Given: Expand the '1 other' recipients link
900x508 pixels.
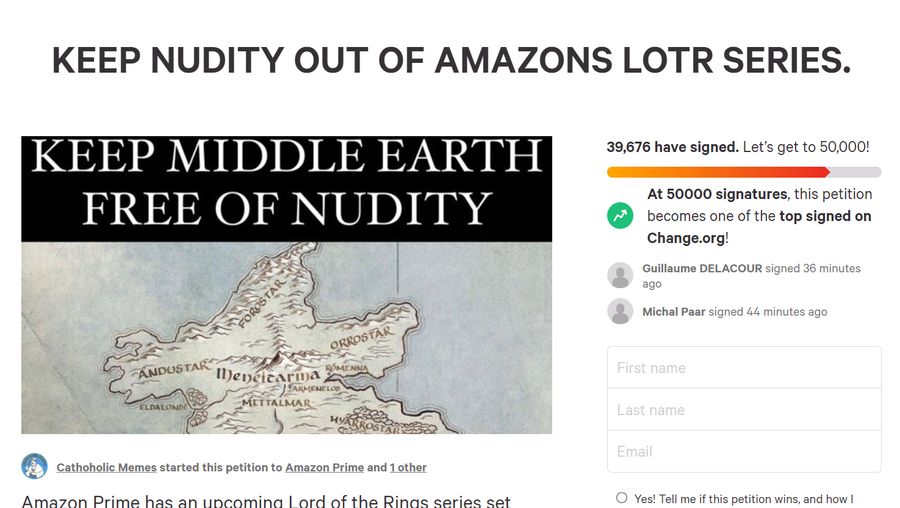Looking at the screenshot, I should tap(408, 467).
